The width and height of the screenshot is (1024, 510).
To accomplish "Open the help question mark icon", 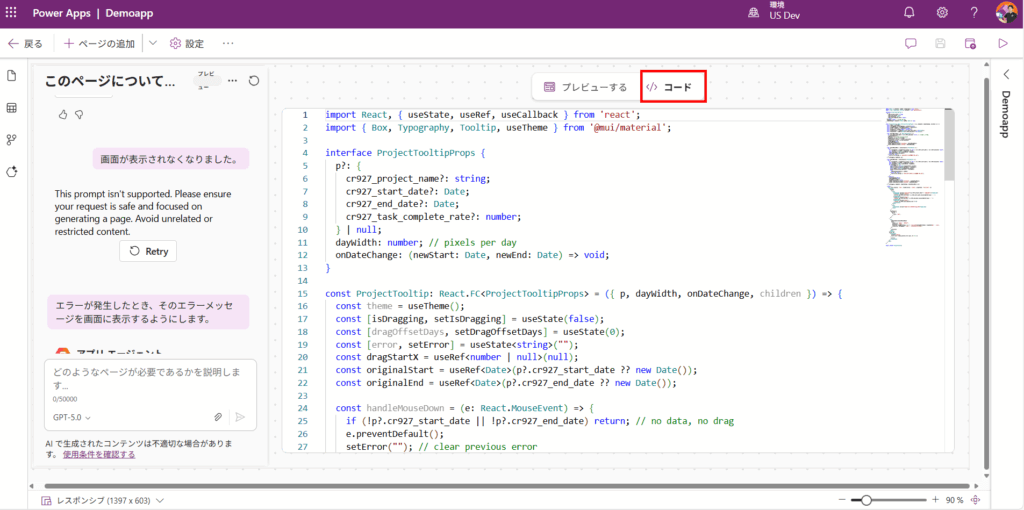I will click(974, 13).
